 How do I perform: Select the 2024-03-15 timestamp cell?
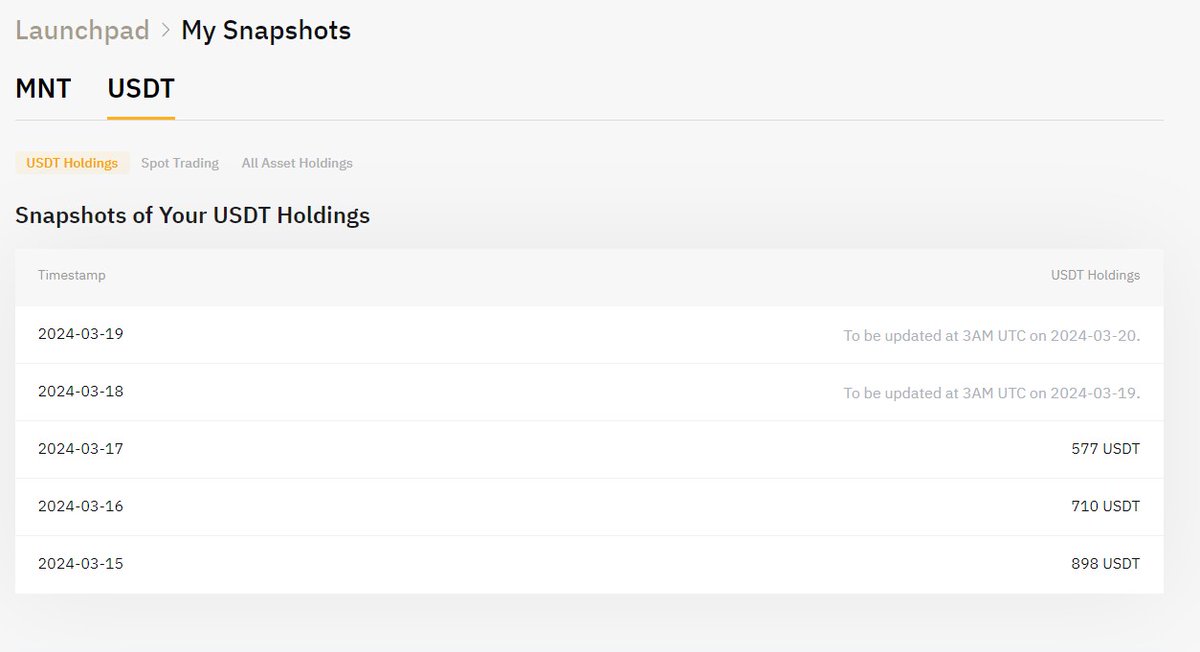81,564
